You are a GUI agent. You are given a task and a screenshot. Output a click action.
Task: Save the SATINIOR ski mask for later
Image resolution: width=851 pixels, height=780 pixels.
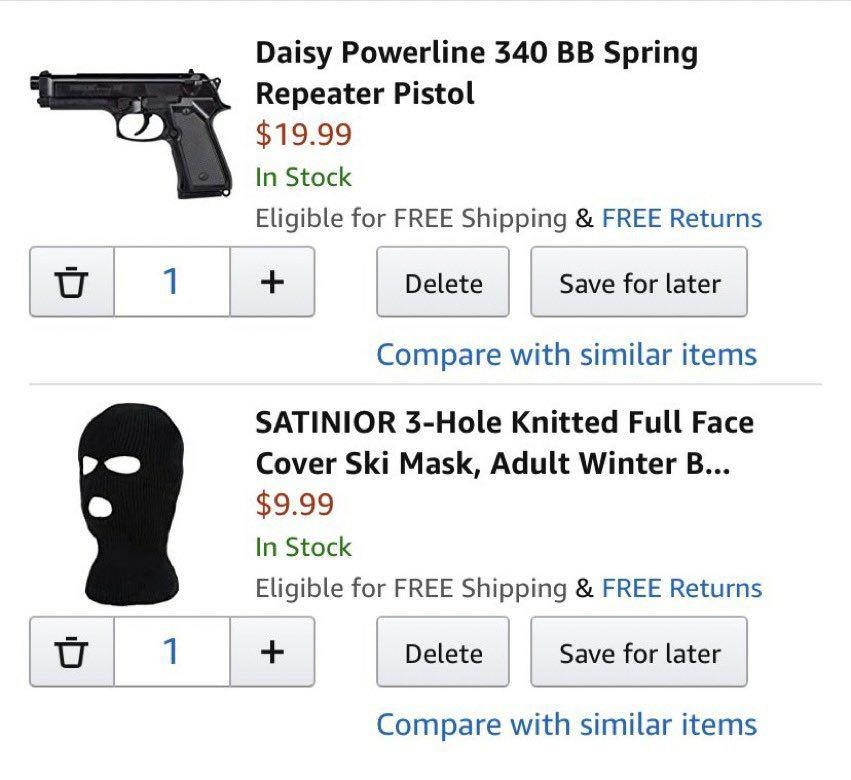click(x=639, y=653)
